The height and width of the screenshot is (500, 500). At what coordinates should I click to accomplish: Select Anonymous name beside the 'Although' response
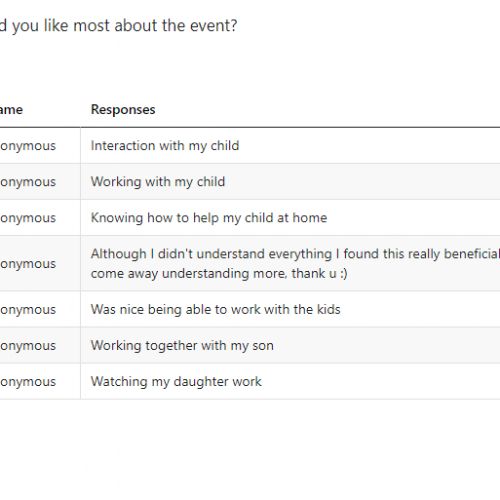tap(28, 264)
